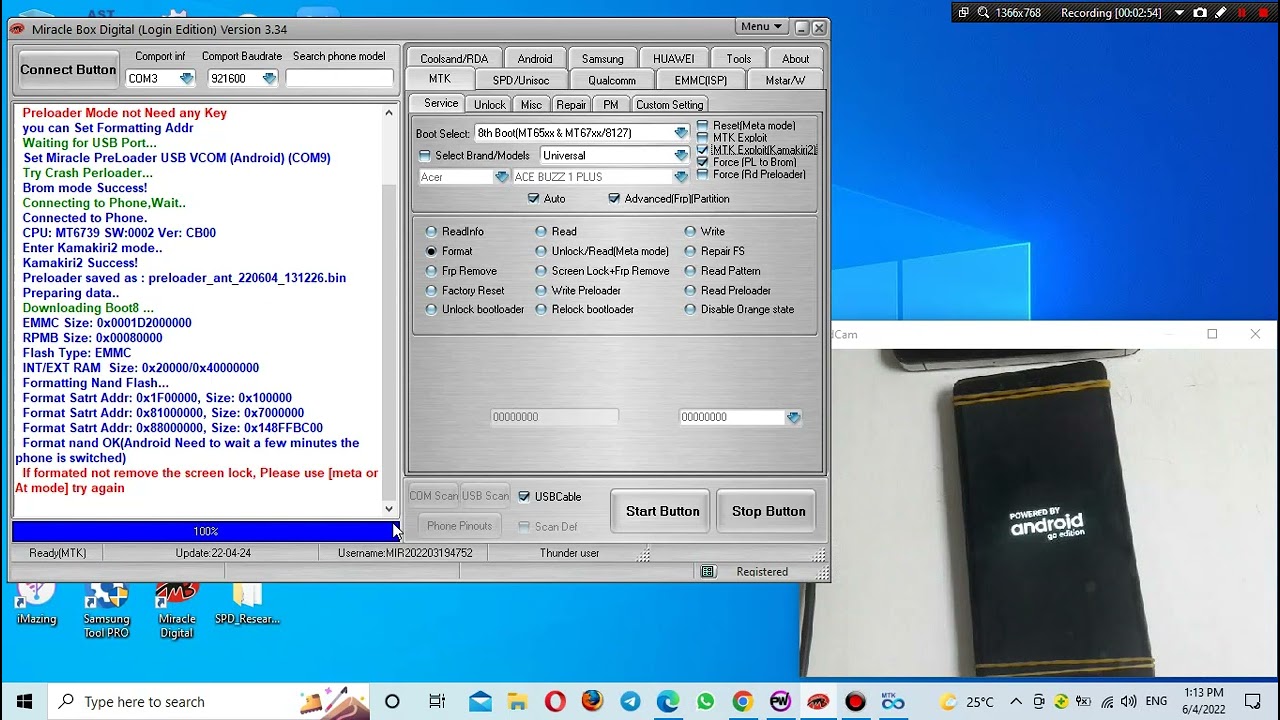The image size is (1280, 720).
Task: Open Samsung Tool PRO desktop shortcut
Action: click(106, 610)
